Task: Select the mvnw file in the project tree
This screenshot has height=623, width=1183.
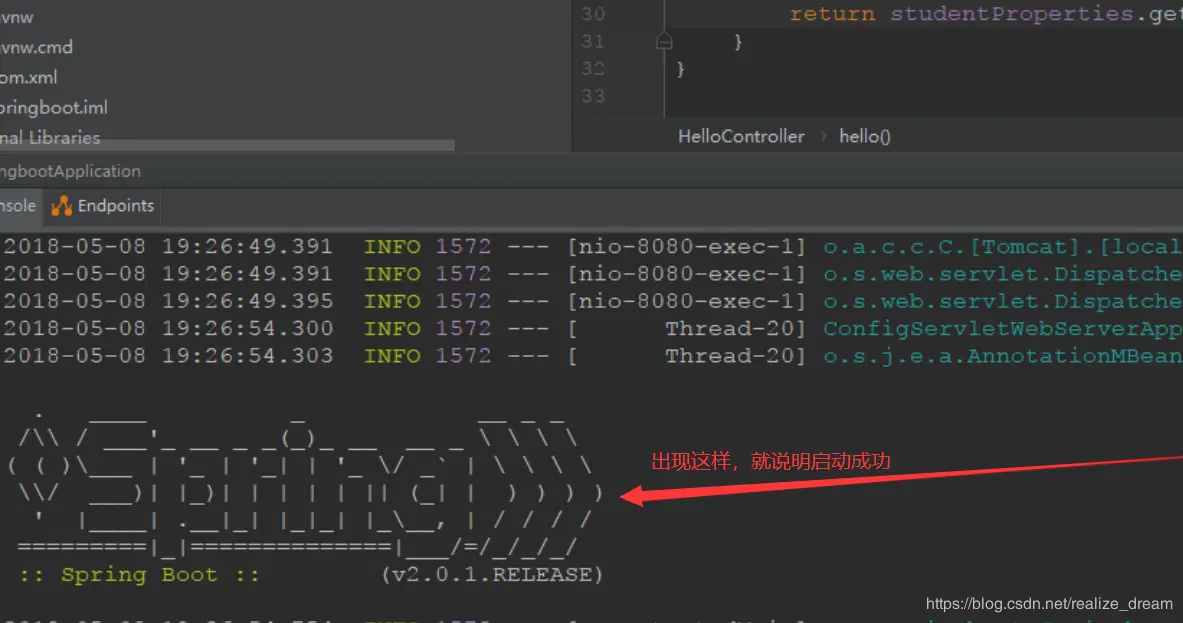Action: click(x=17, y=17)
